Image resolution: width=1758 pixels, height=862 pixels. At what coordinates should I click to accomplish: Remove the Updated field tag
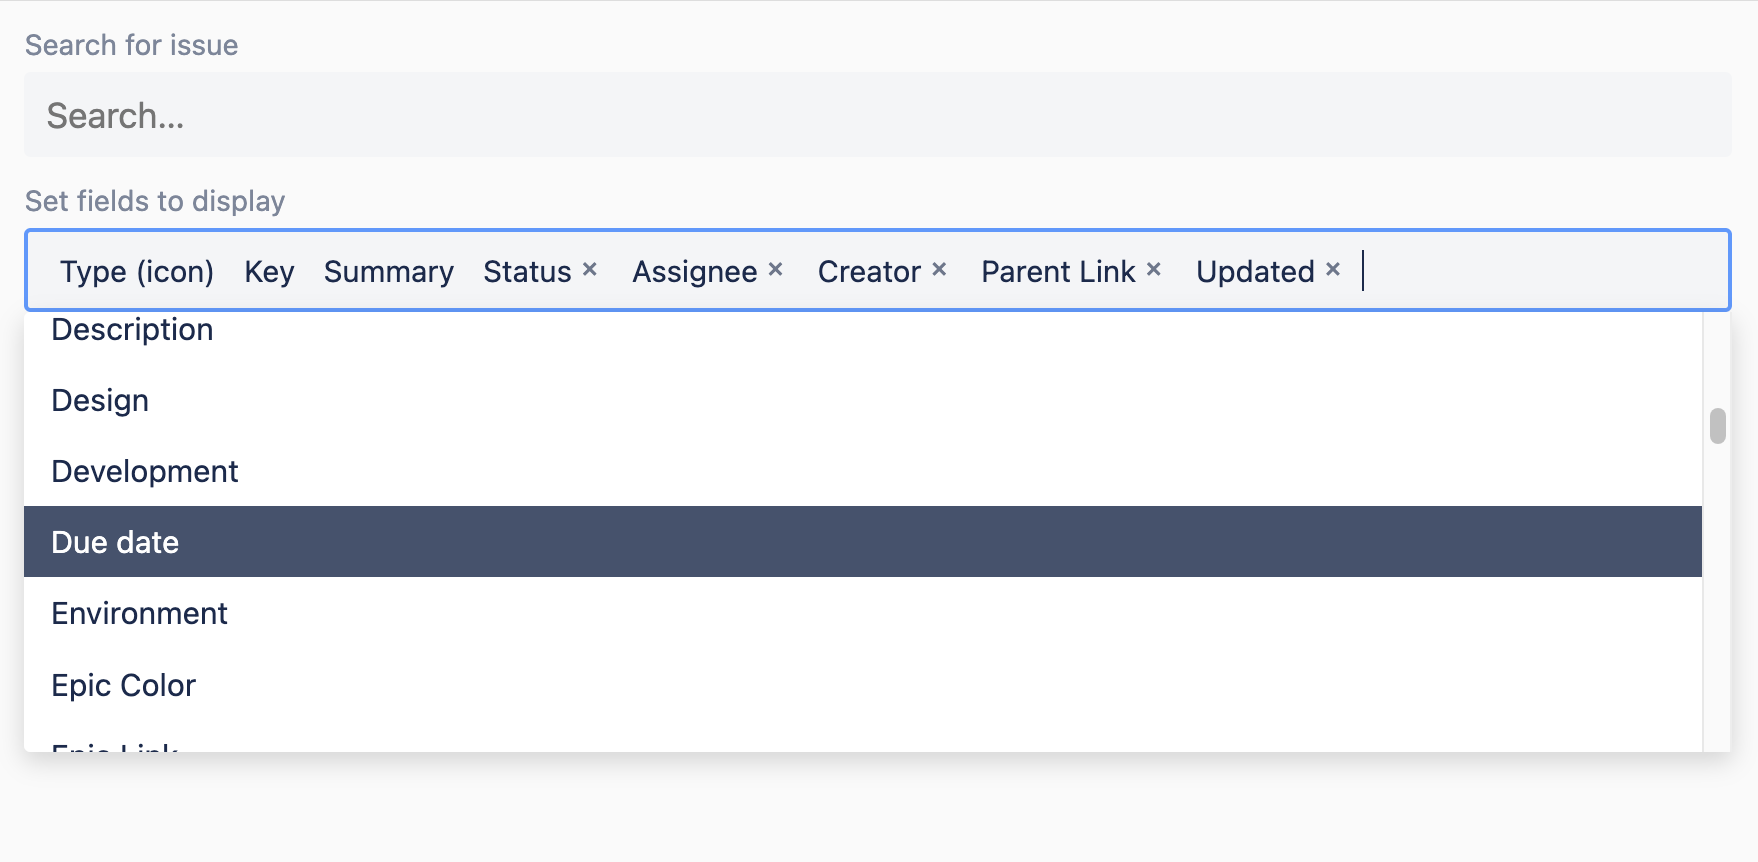[x=1333, y=269]
